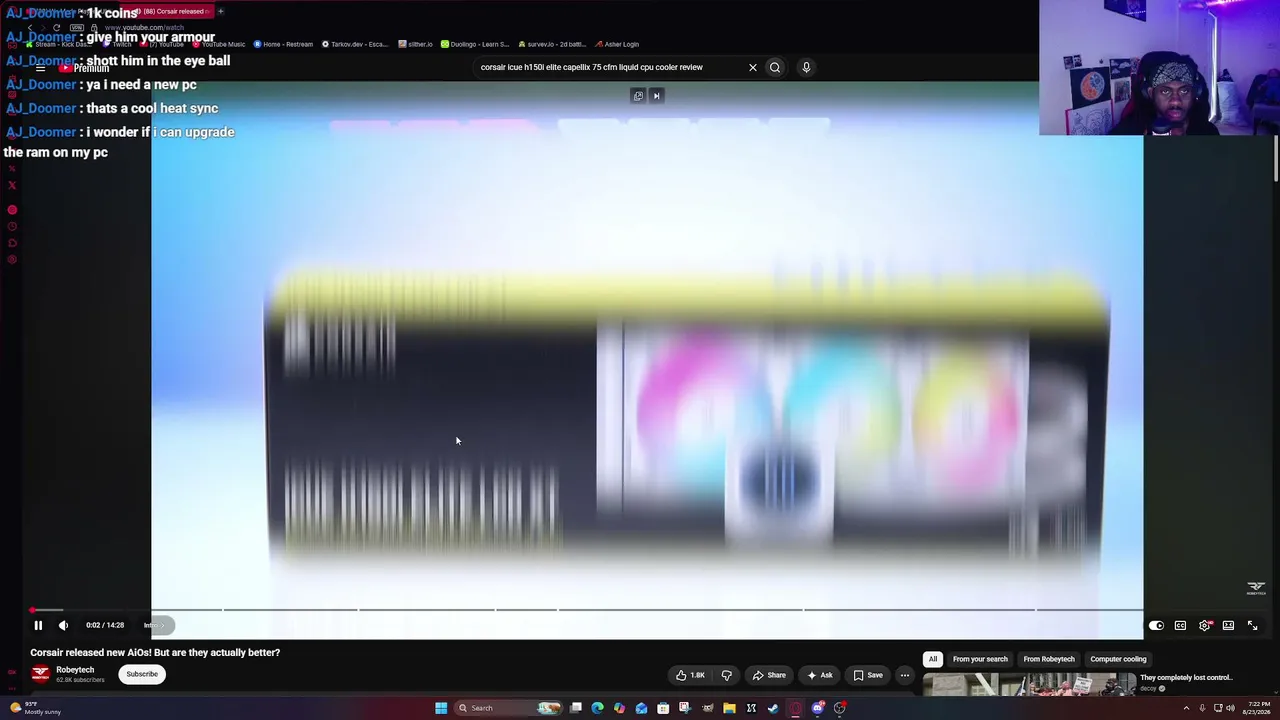Clear the YouTube search box
The image size is (1280, 720).
[753, 67]
